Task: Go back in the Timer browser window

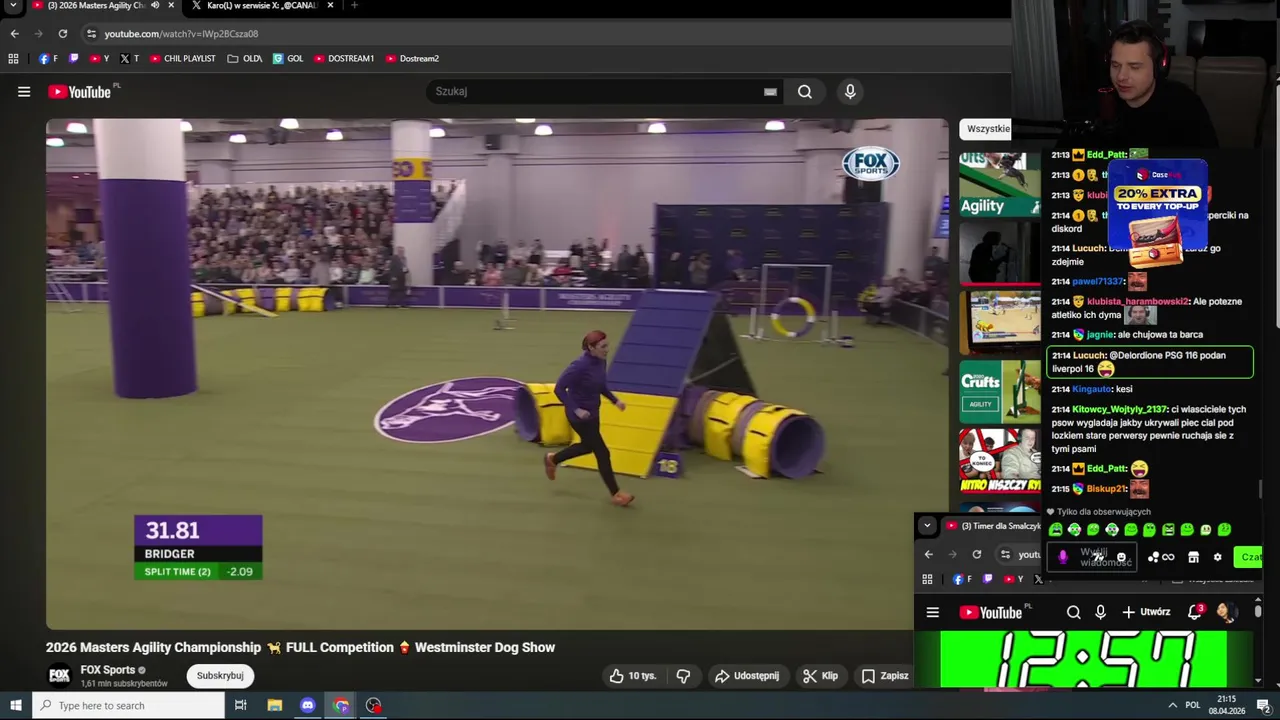Action: [928, 554]
